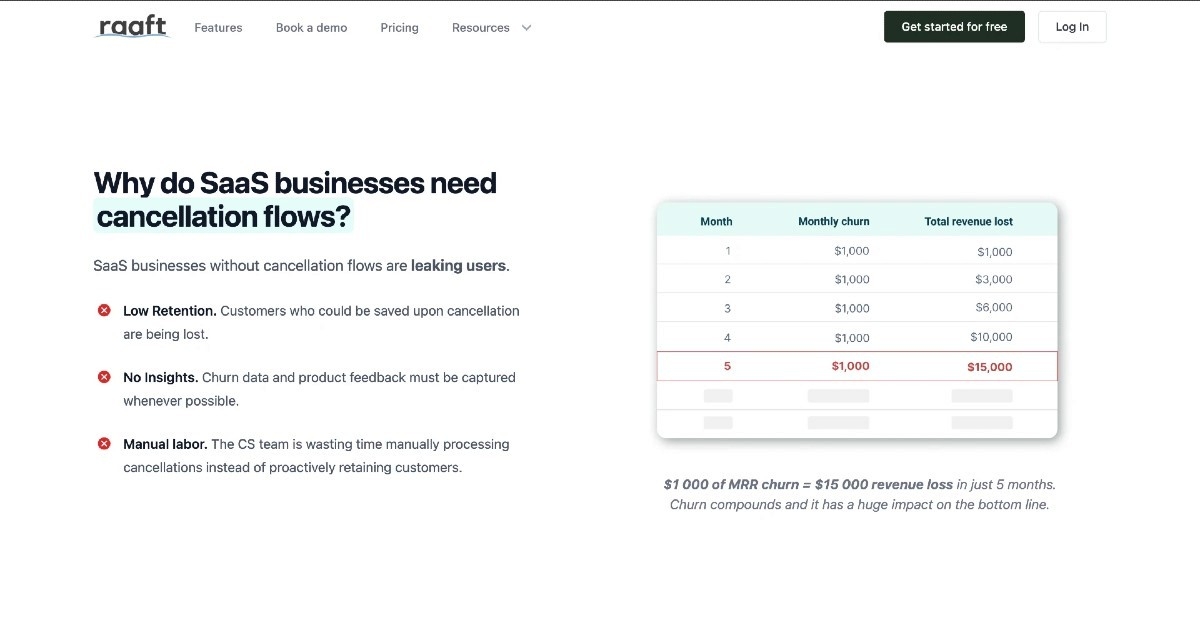The image size is (1200, 630).
Task: Click red X icon beside Manual labor
Action: coord(104,444)
